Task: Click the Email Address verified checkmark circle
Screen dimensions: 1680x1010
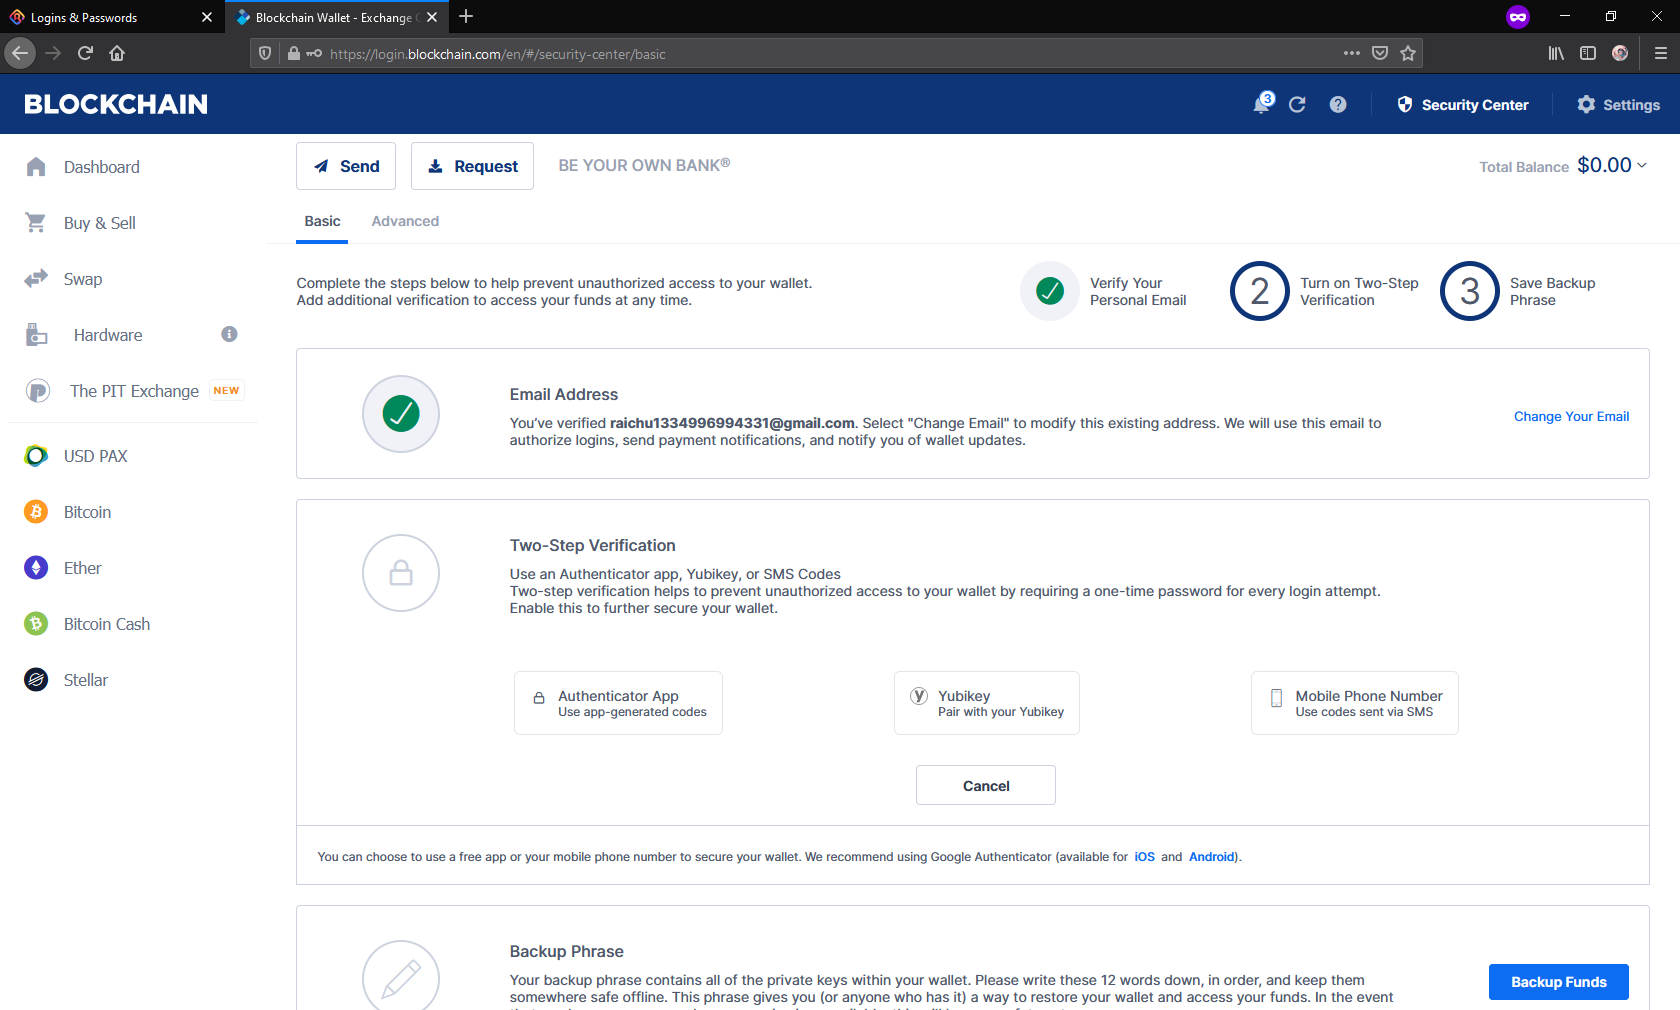Action: (x=401, y=413)
